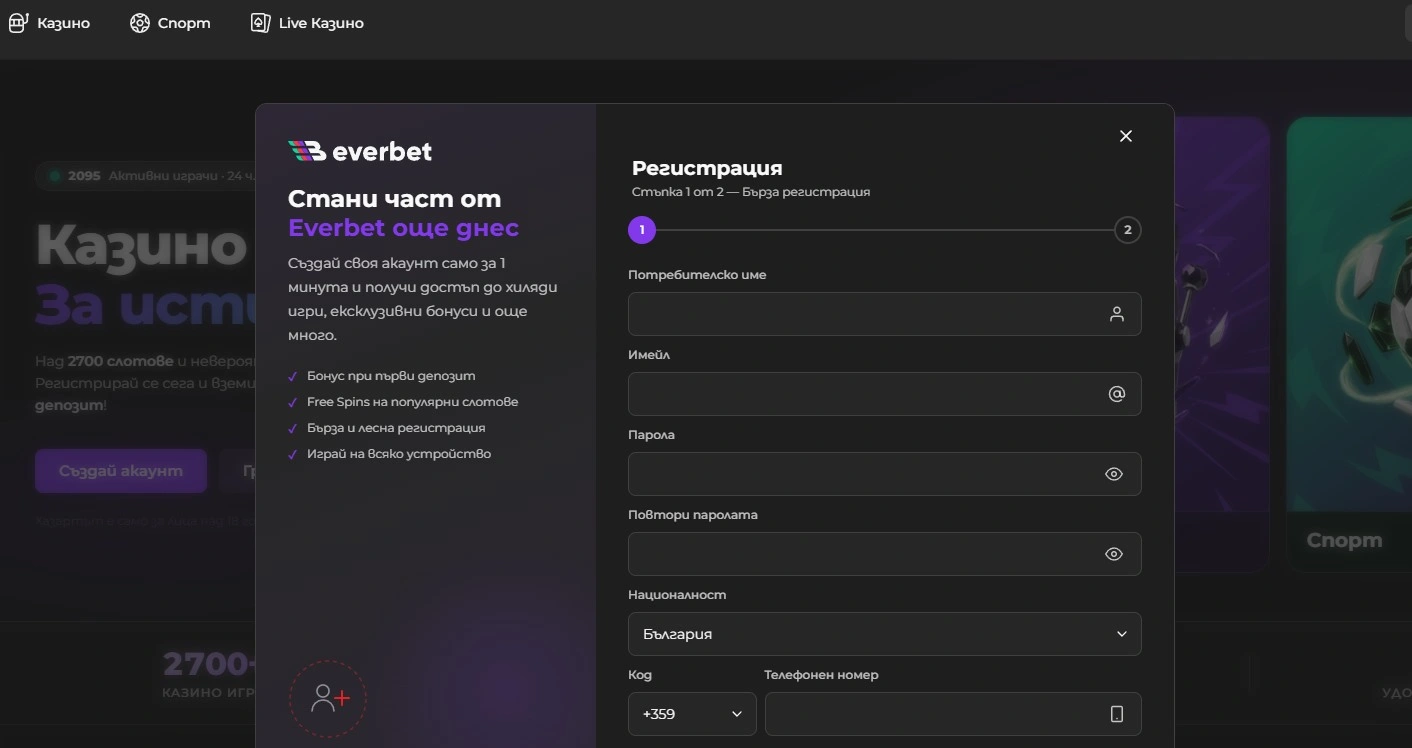
Task: Click 'Бърза и лесна регистрация' list item
Action: click(386, 428)
